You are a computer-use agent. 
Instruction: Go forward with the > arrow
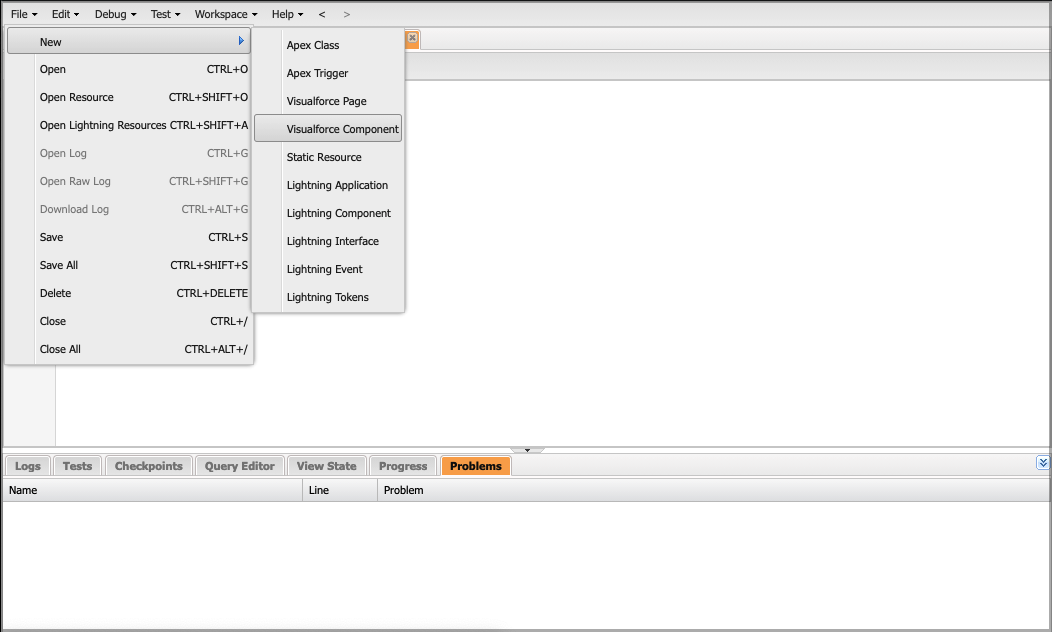click(x=346, y=14)
